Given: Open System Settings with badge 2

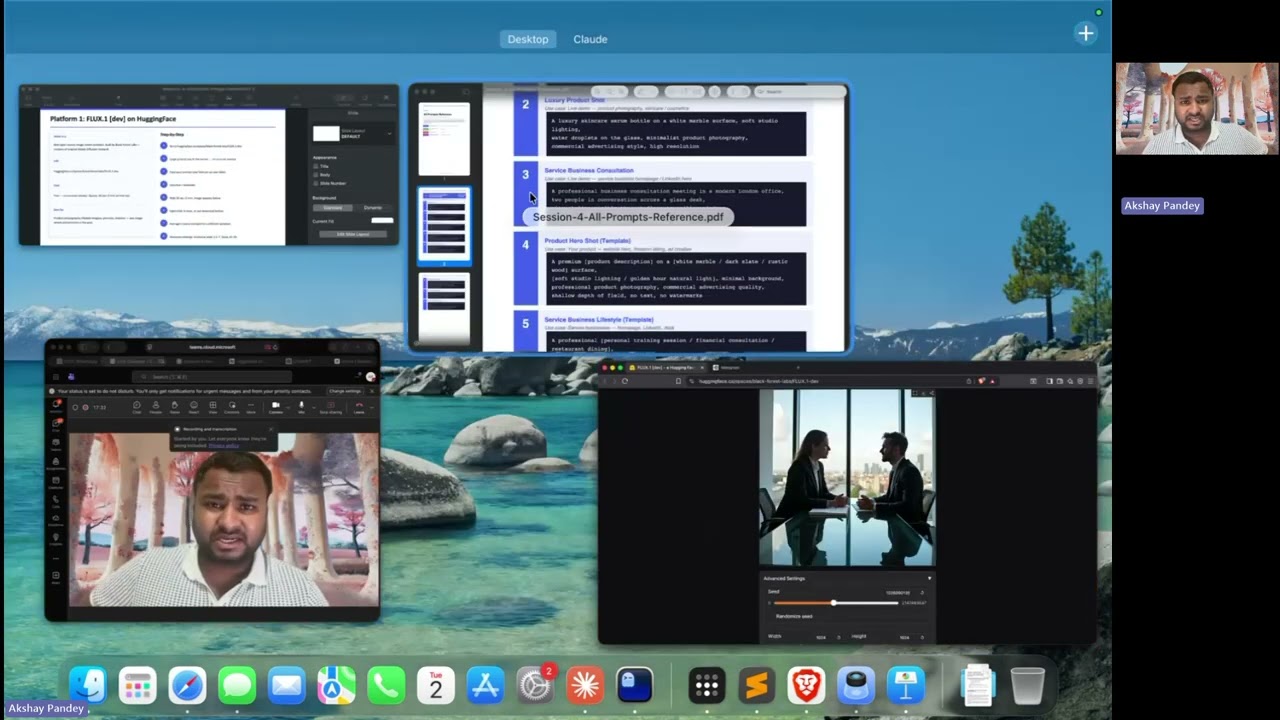Looking at the screenshot, I should click(x=535, y=685).
